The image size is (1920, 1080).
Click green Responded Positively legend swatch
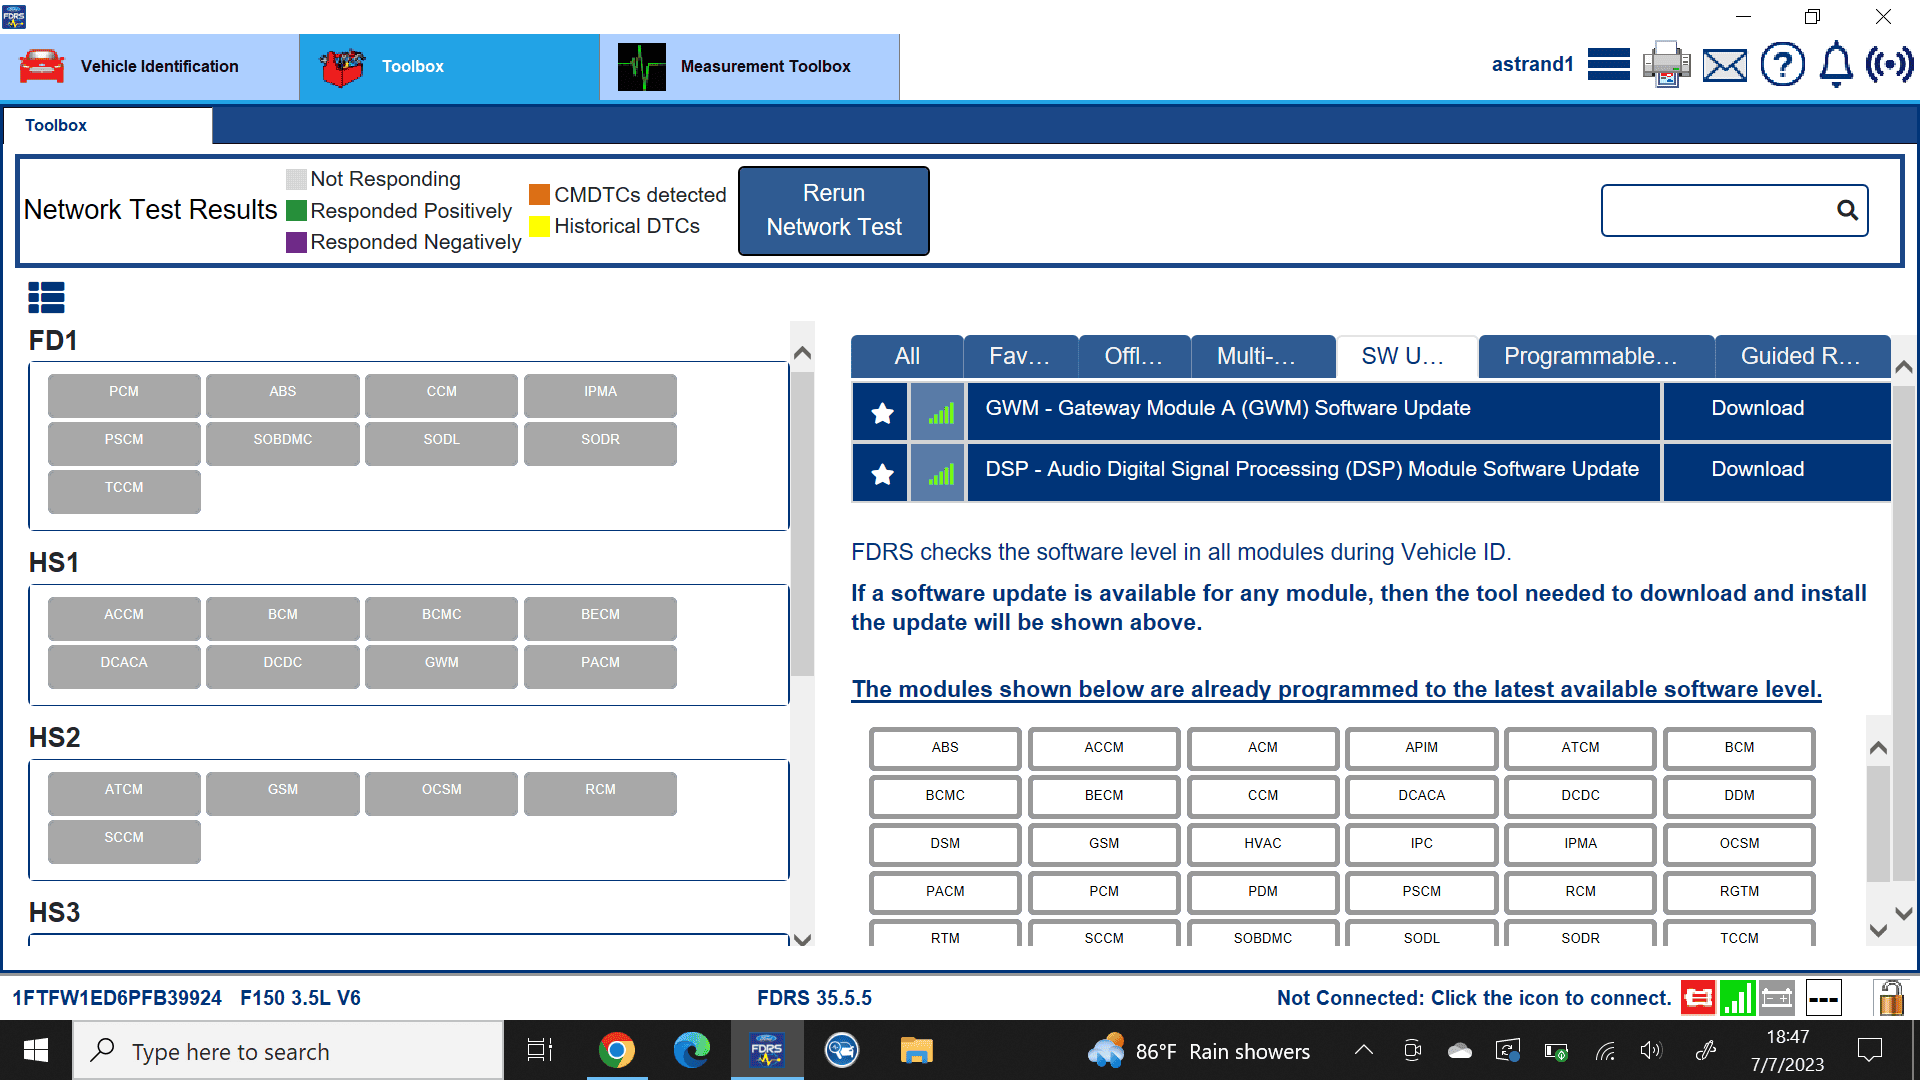click(x=296, y=211)
